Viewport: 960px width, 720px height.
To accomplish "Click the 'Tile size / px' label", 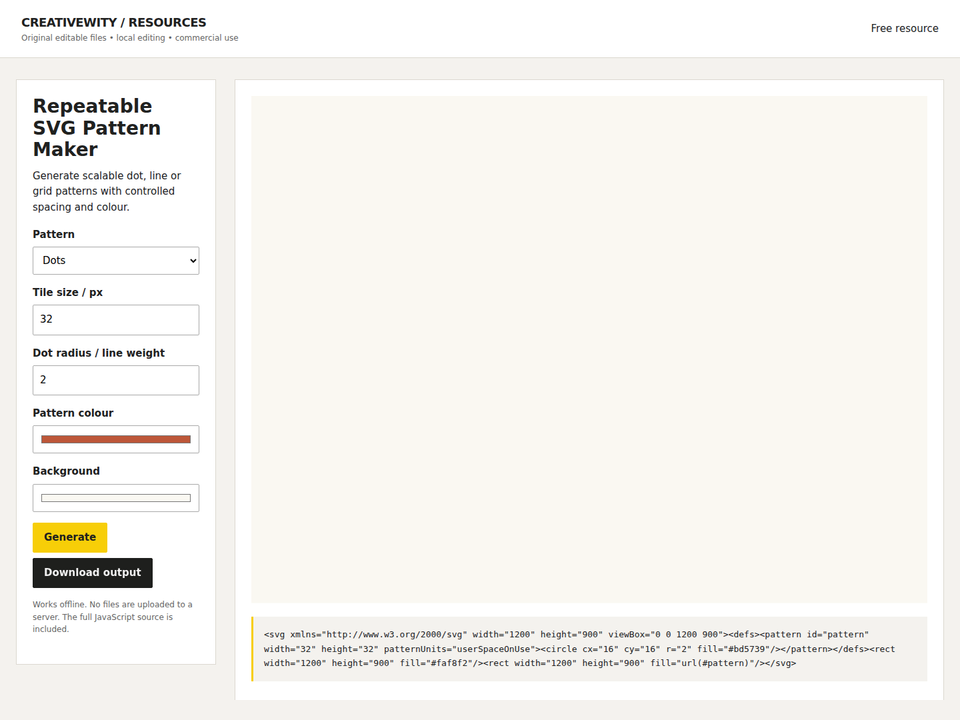I will pyautogui.click(x=67, y=293).
